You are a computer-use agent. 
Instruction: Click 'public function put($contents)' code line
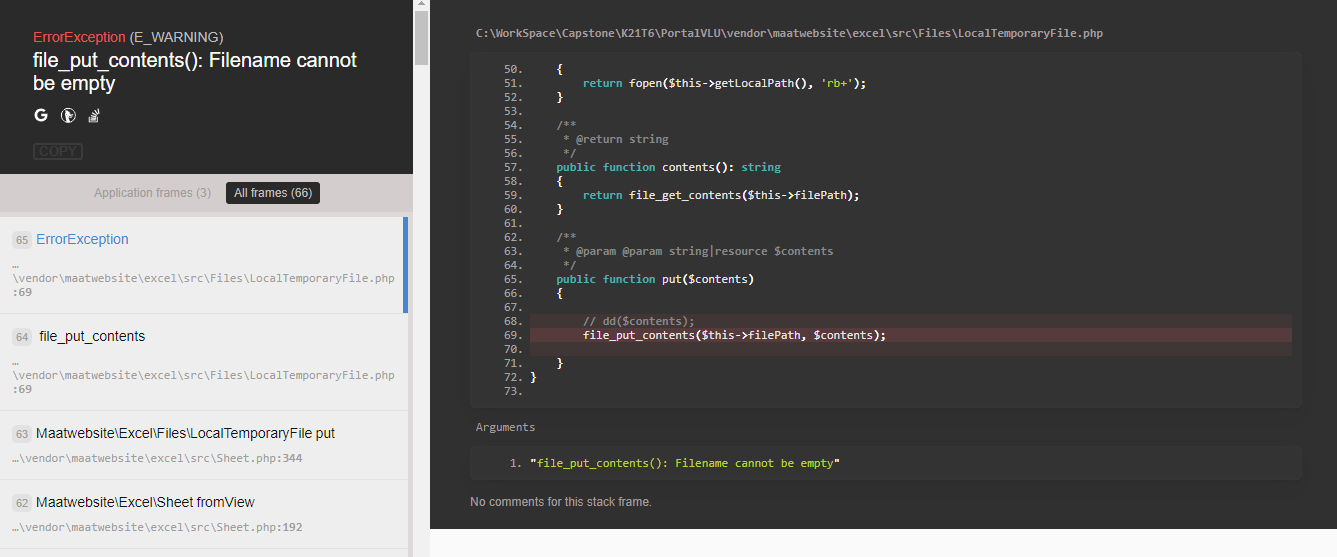point(655,279)
